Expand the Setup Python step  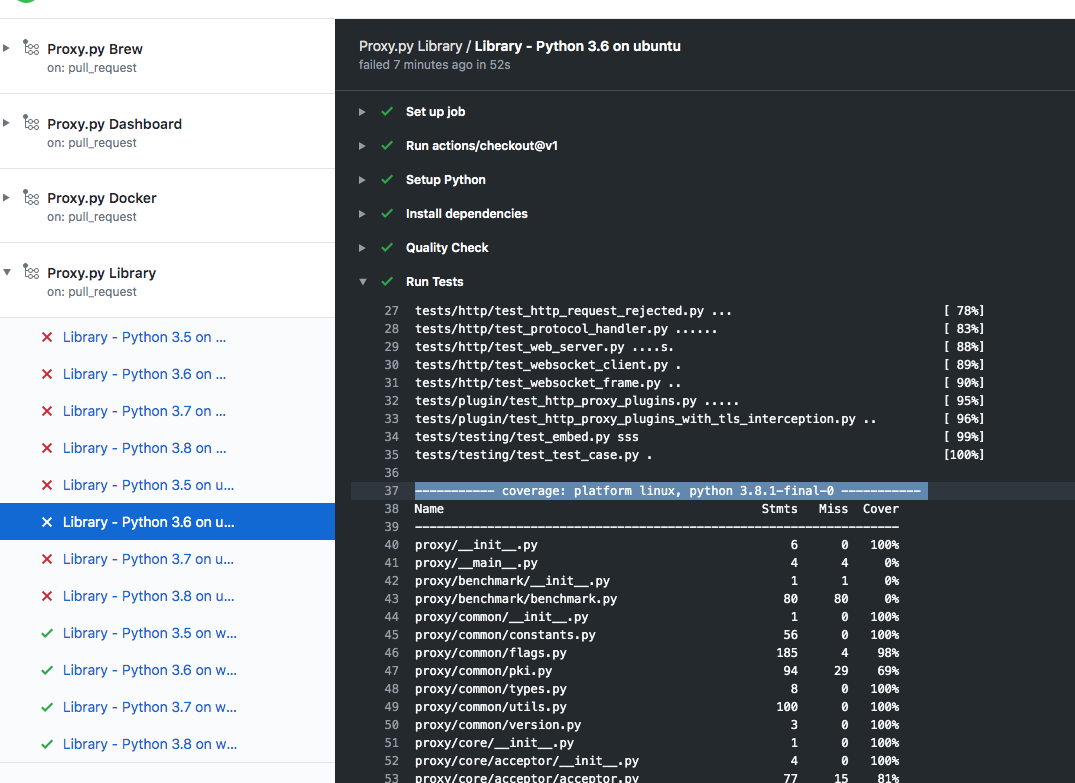pos(362,180)
